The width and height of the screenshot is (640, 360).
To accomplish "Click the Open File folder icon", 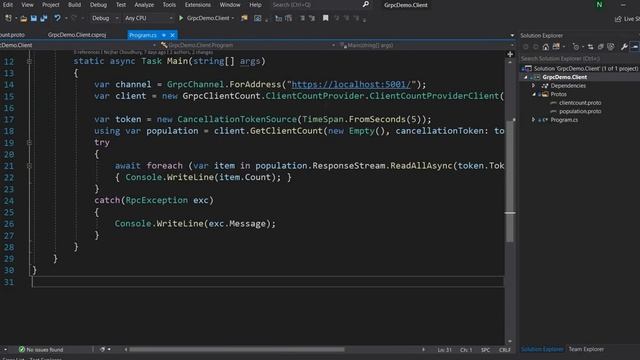I will [x=24, y=18].
